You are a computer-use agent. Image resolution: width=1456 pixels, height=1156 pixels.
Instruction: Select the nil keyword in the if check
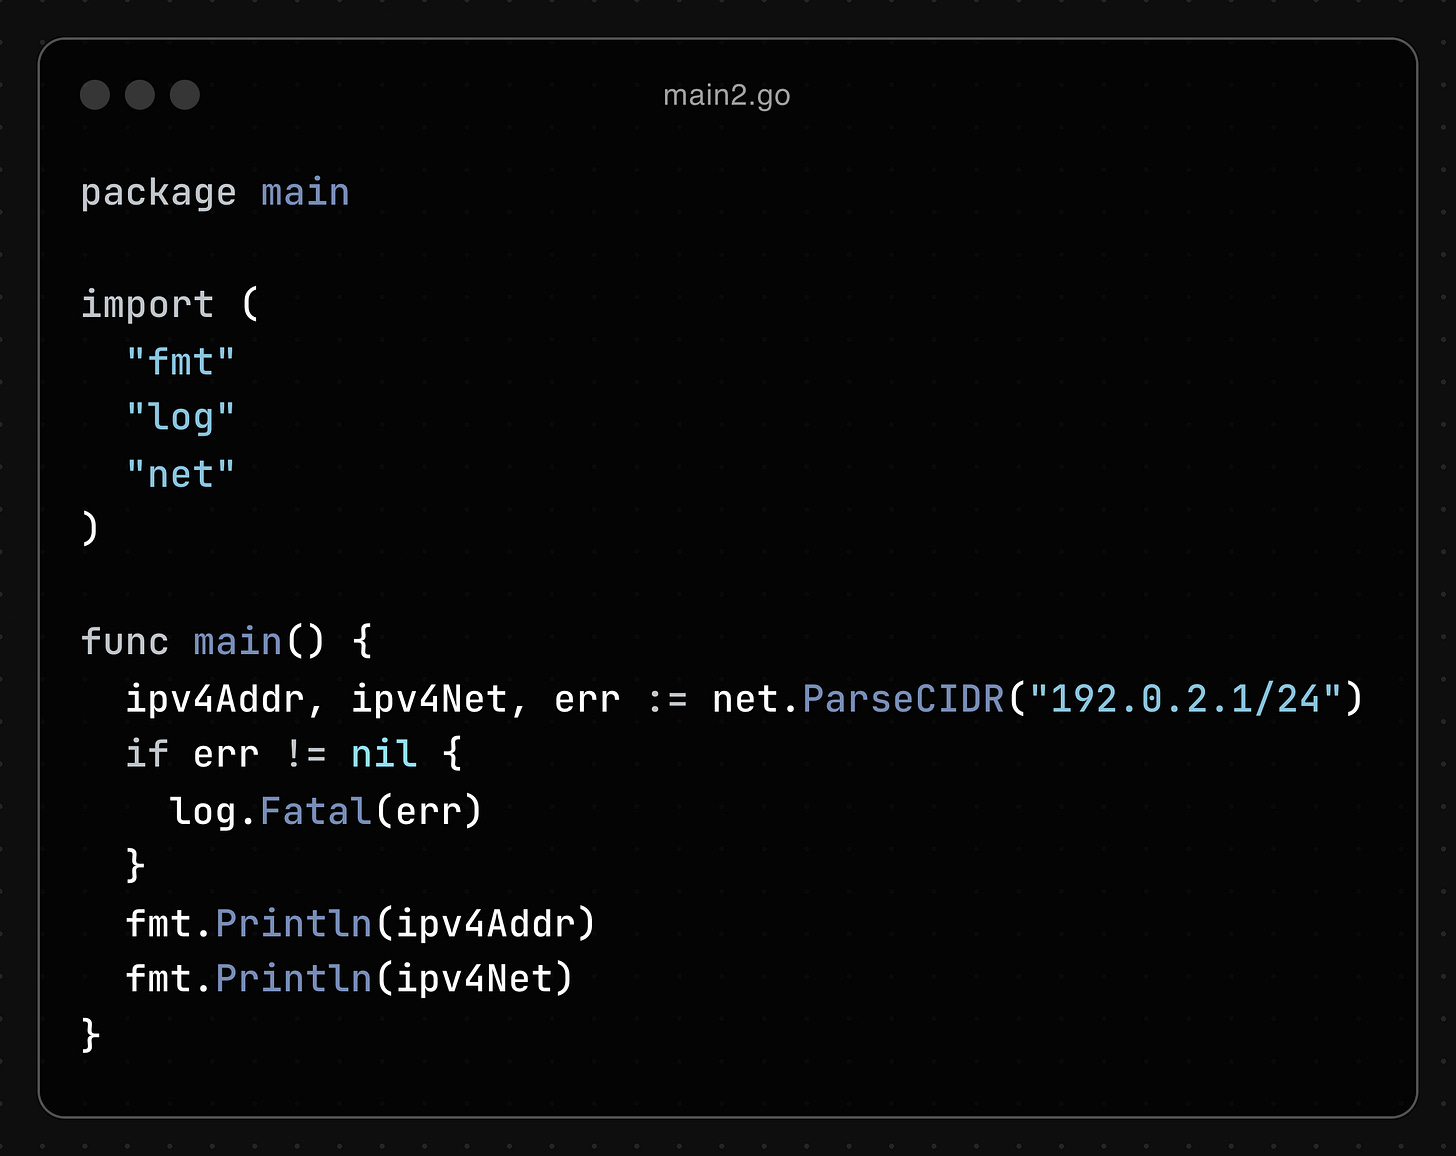[x=384, y=754]
